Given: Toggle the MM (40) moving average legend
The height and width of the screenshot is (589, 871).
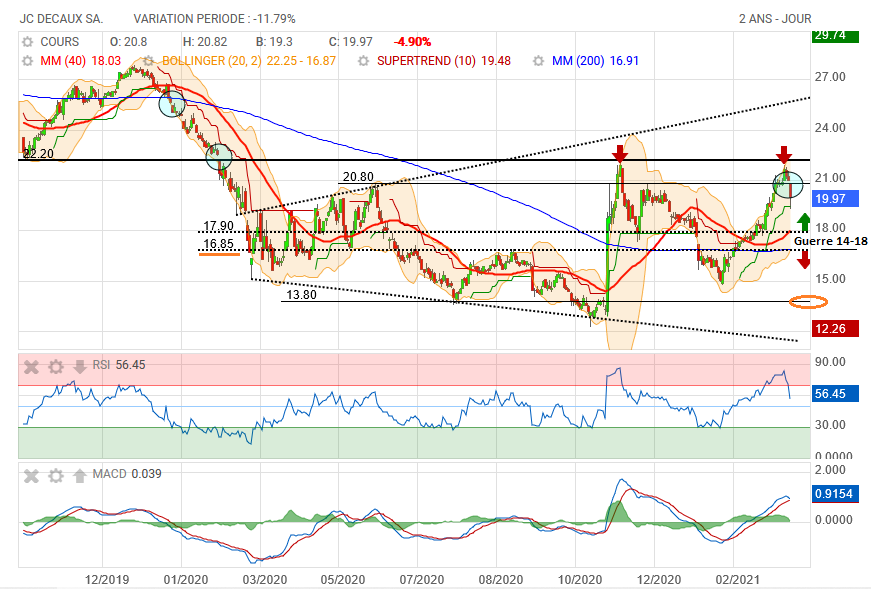Looking at the screenshot, I should [x=66, y=61].
